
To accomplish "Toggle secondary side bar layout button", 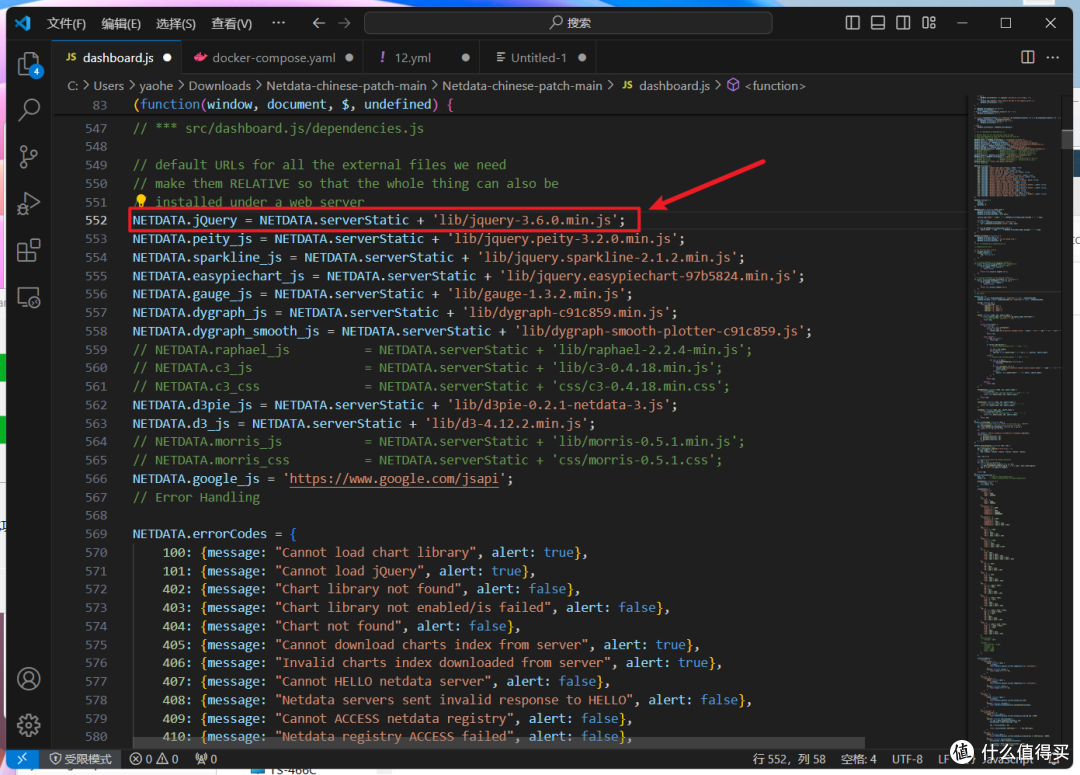I will [x=904, y=23].
